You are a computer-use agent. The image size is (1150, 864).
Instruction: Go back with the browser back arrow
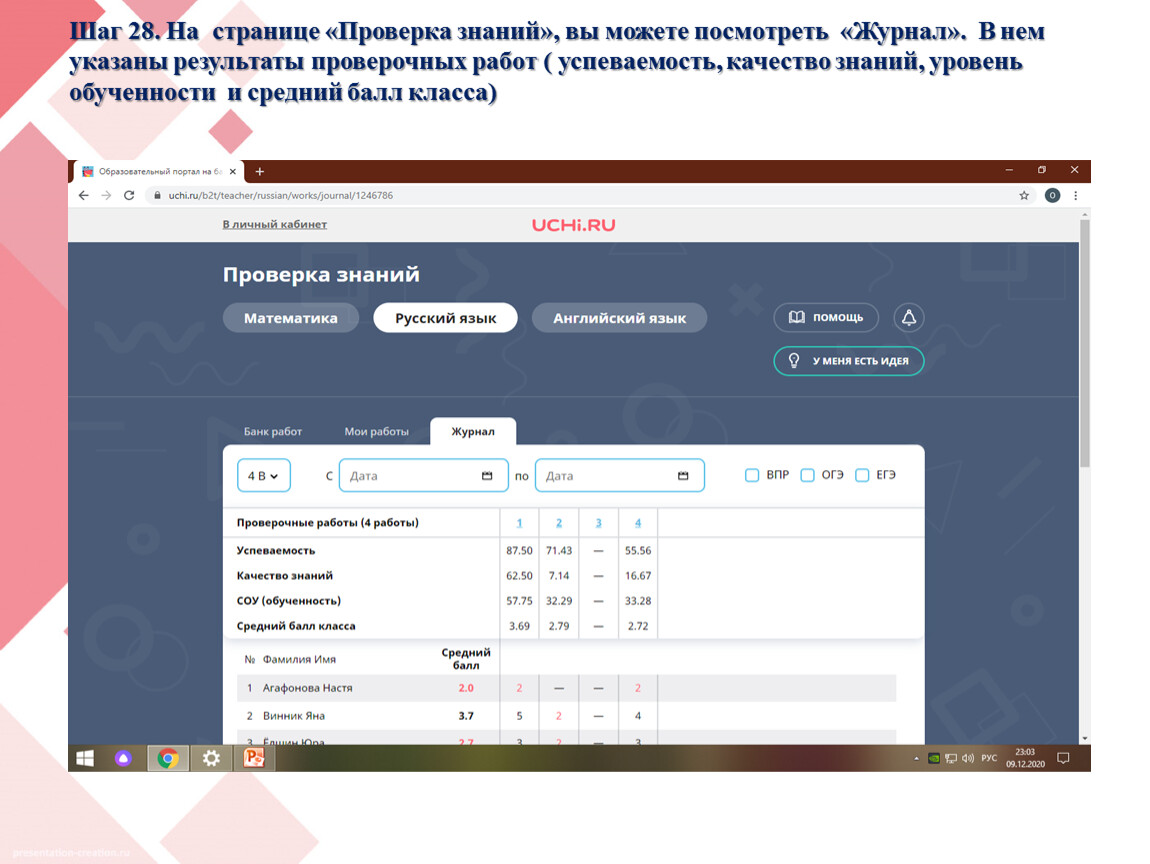tap(84, 196)
